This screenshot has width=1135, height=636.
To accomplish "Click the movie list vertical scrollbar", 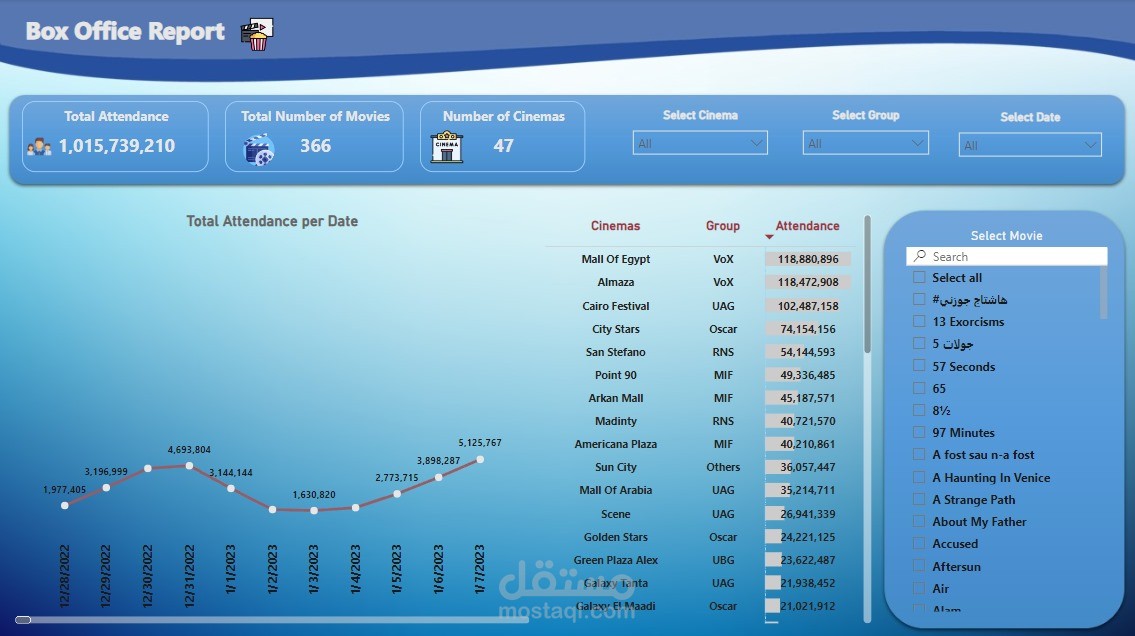I will coord(1103,292).
